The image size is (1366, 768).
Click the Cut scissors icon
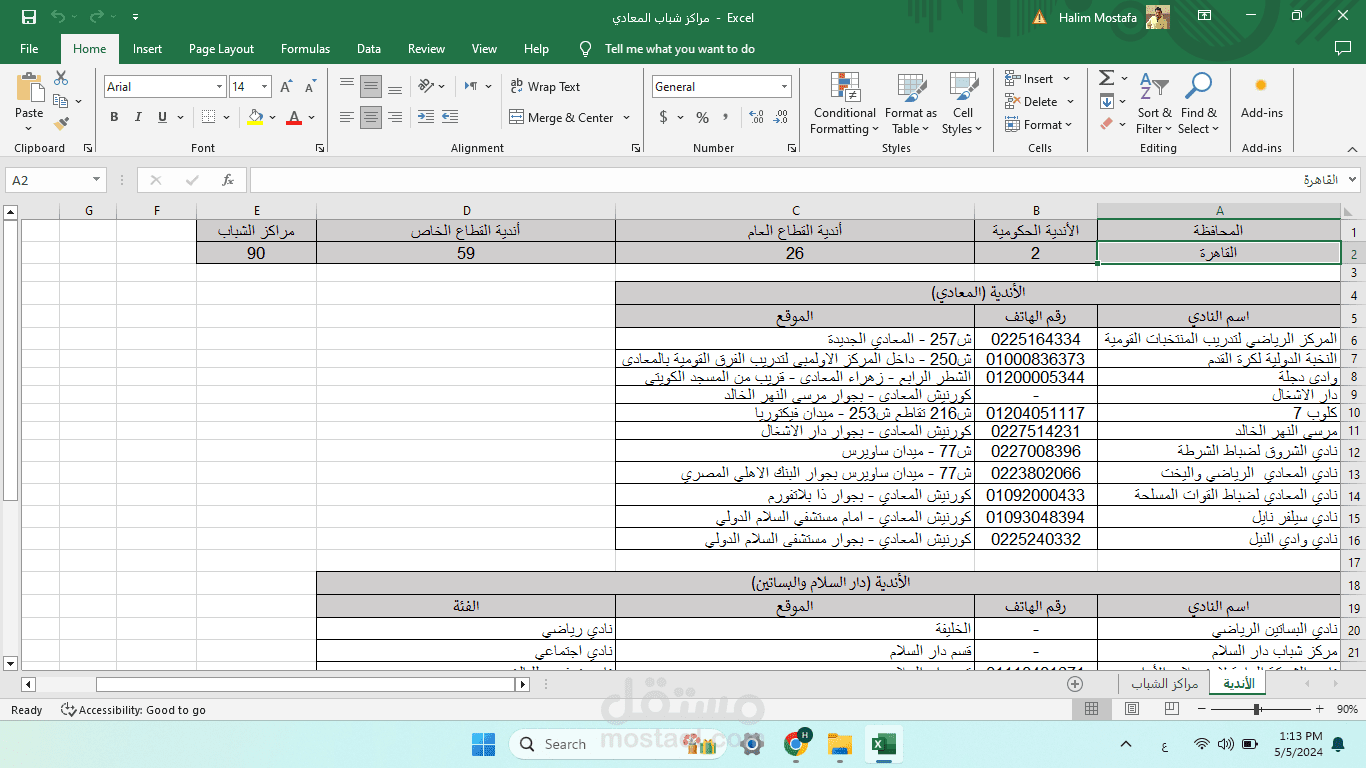click(61, 78)
